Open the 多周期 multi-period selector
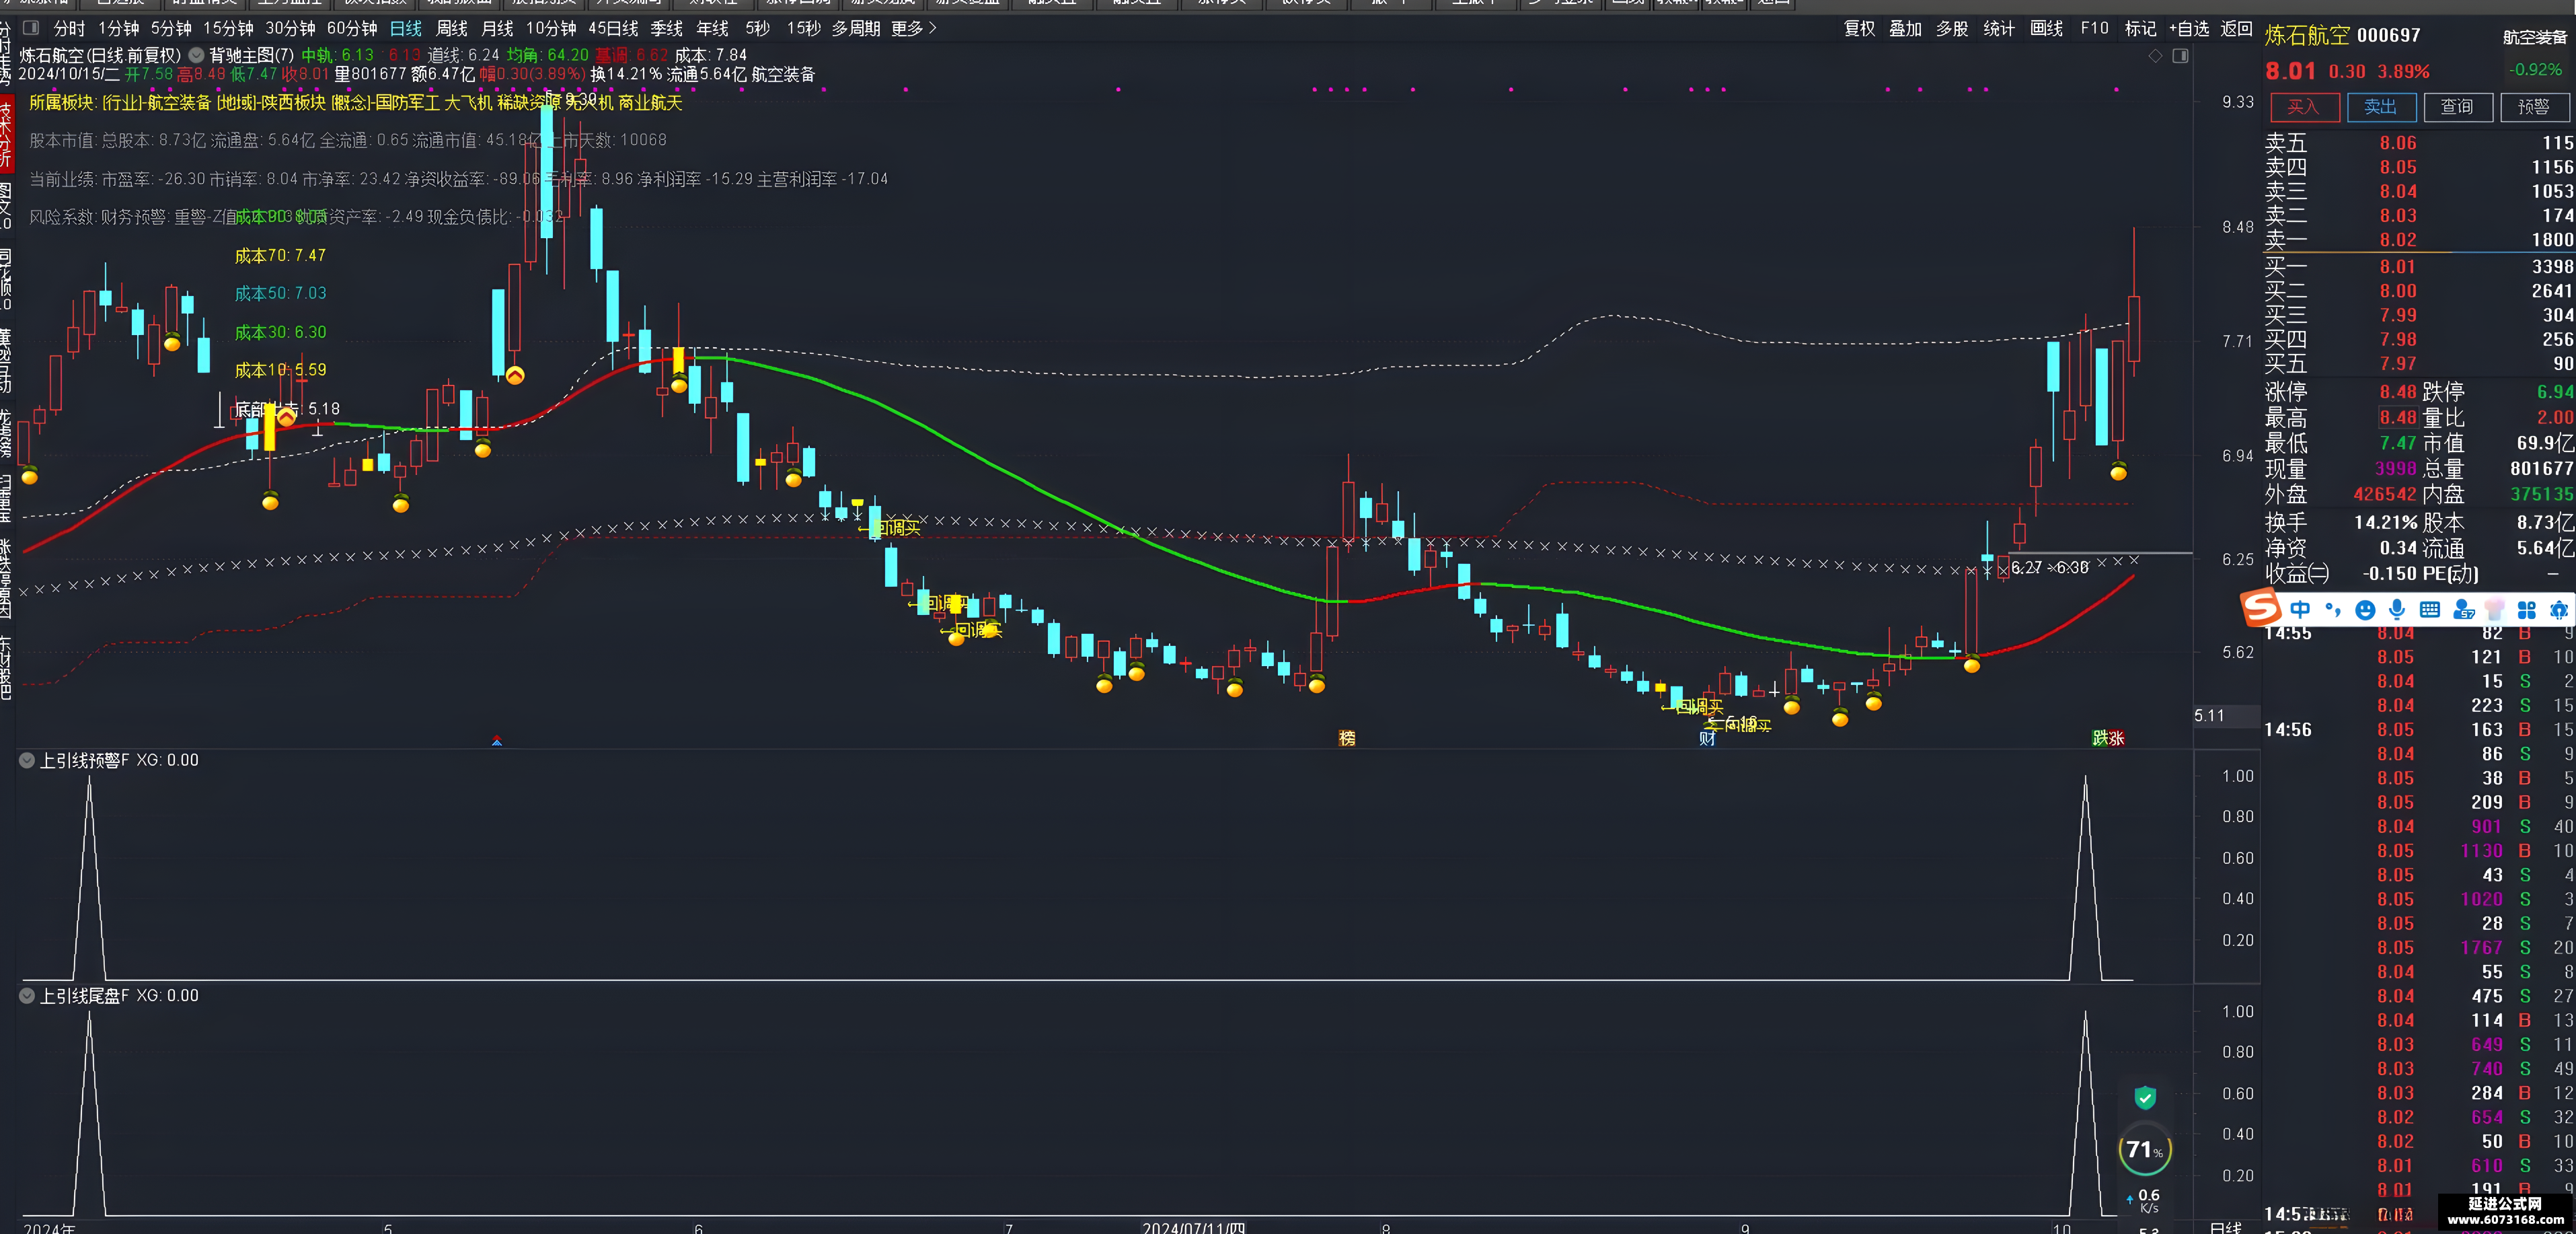 [x=856, y=28]
